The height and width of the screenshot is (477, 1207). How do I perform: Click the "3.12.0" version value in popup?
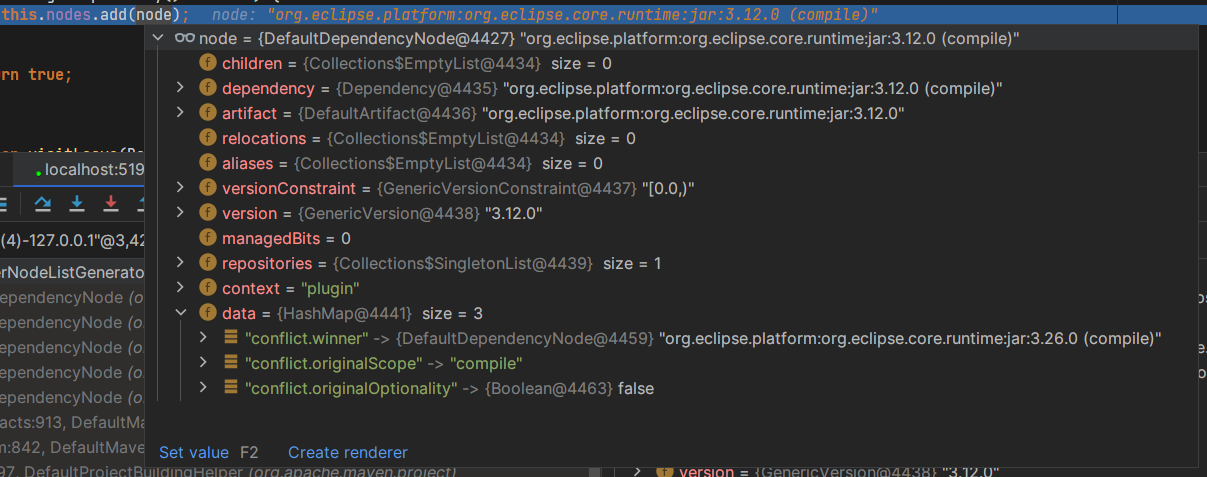tap(514, 213)
